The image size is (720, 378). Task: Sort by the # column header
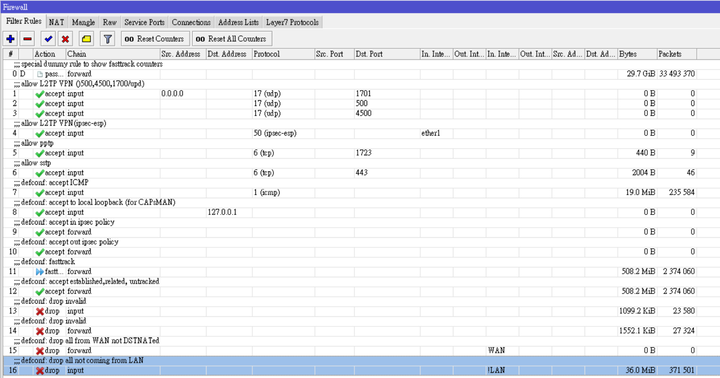click(x=11, y=54)
